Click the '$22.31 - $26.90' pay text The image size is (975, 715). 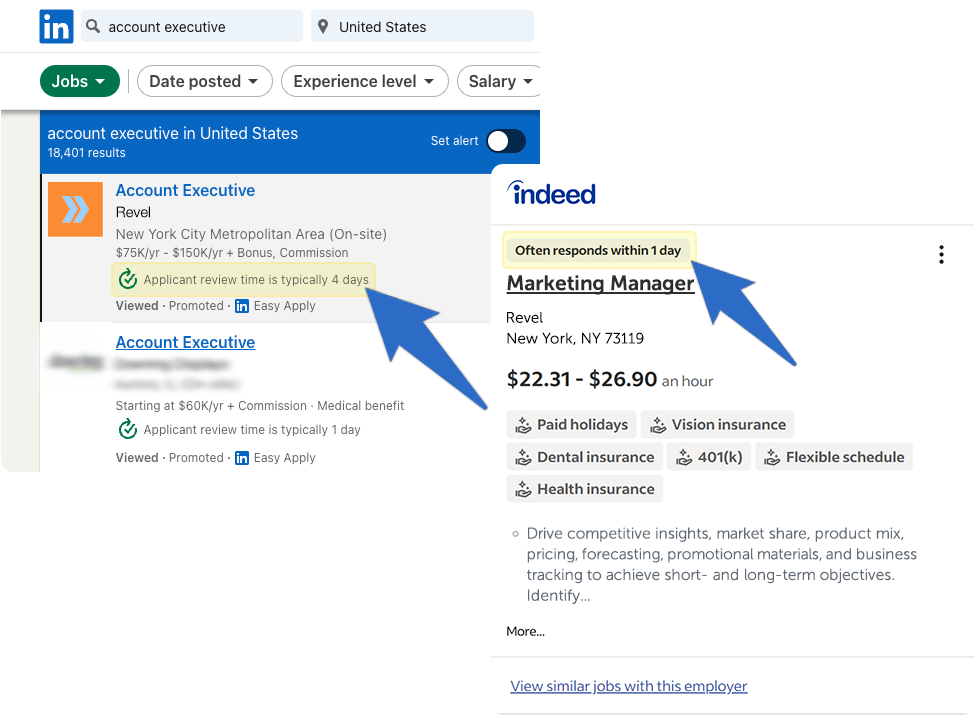pos(582,379)
